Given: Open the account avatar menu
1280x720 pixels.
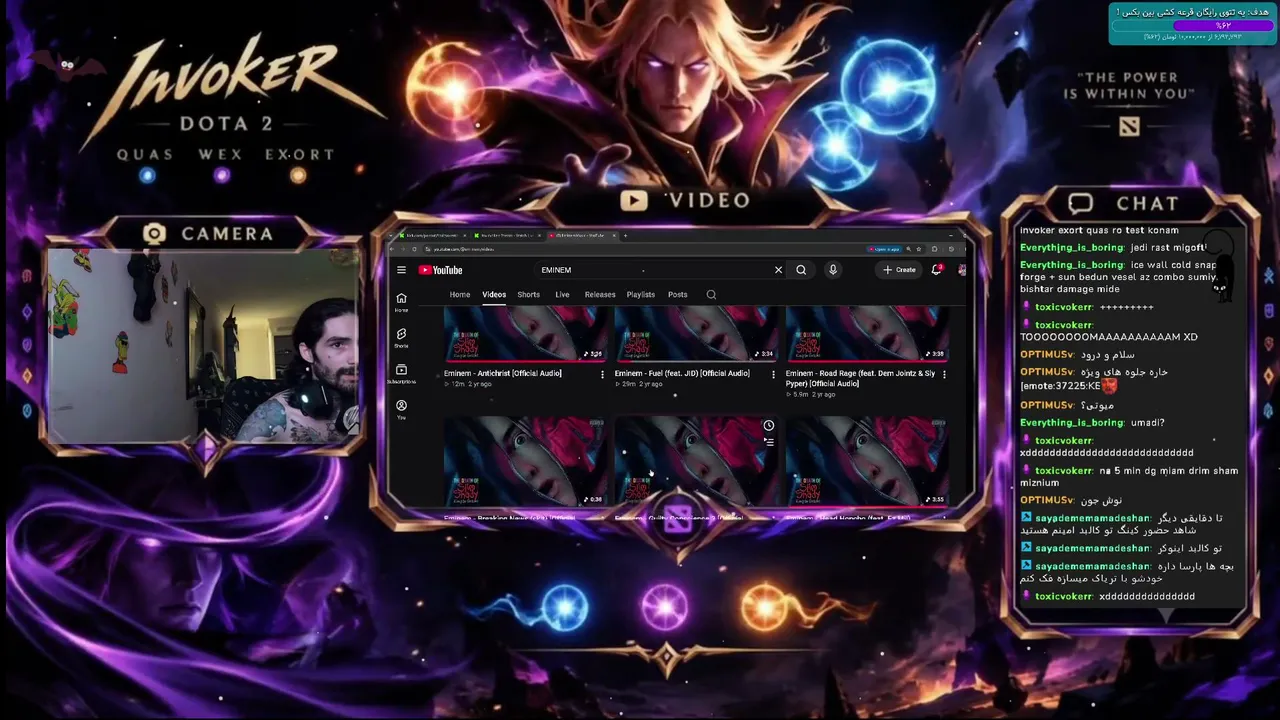Looking at the screenshot, I should [x=962, y=270].
